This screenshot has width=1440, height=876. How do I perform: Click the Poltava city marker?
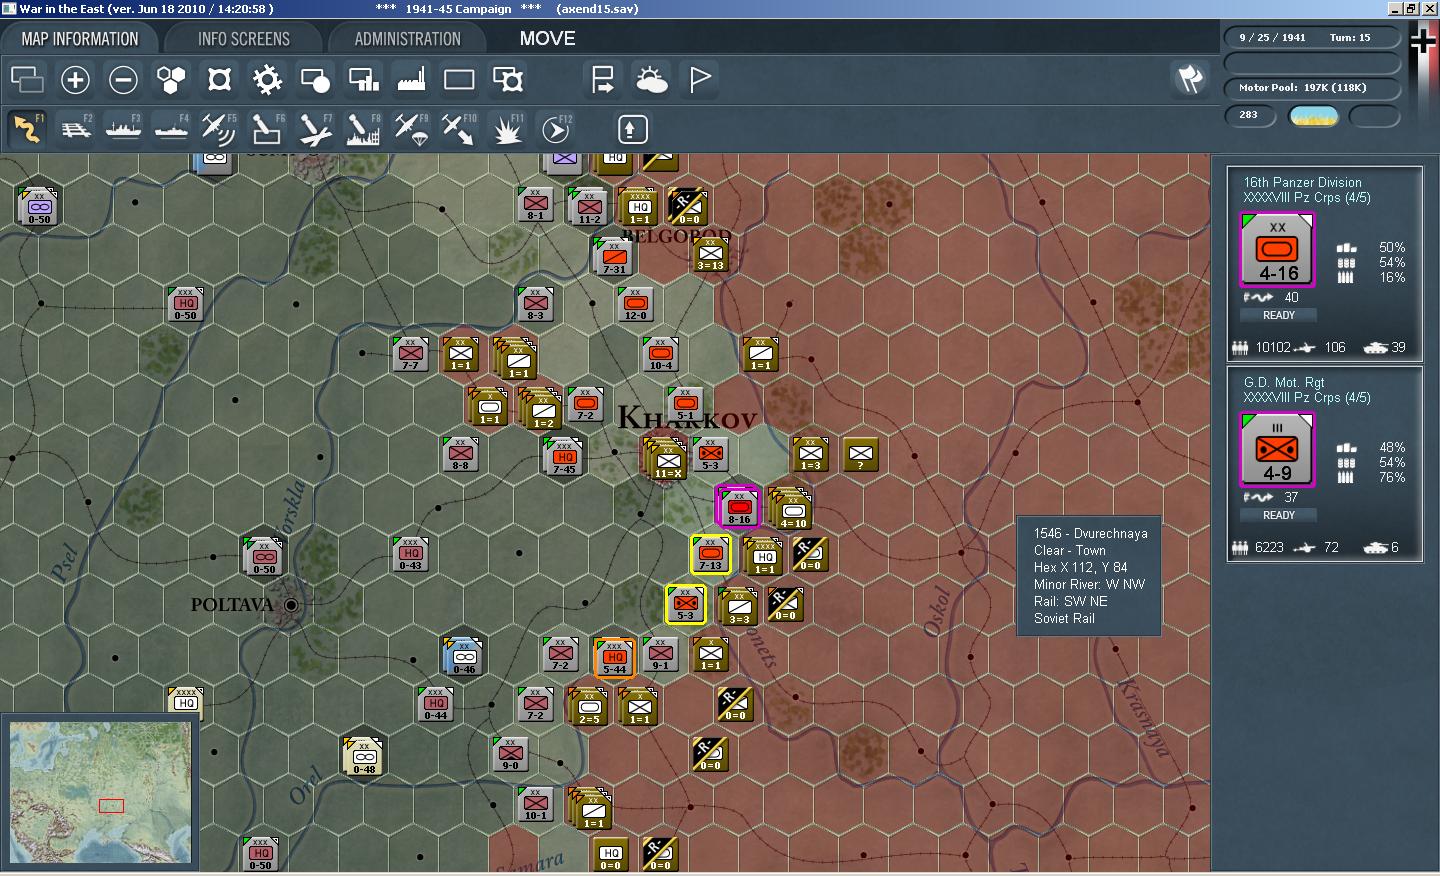coord(291,605)
